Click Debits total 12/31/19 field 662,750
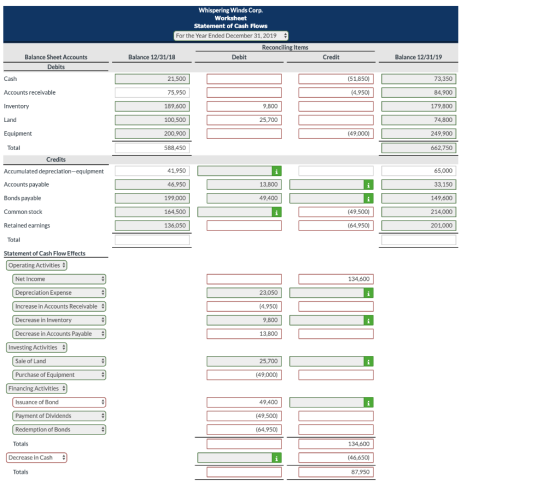Viewport: 560px width, 489px height. (419, 148)
